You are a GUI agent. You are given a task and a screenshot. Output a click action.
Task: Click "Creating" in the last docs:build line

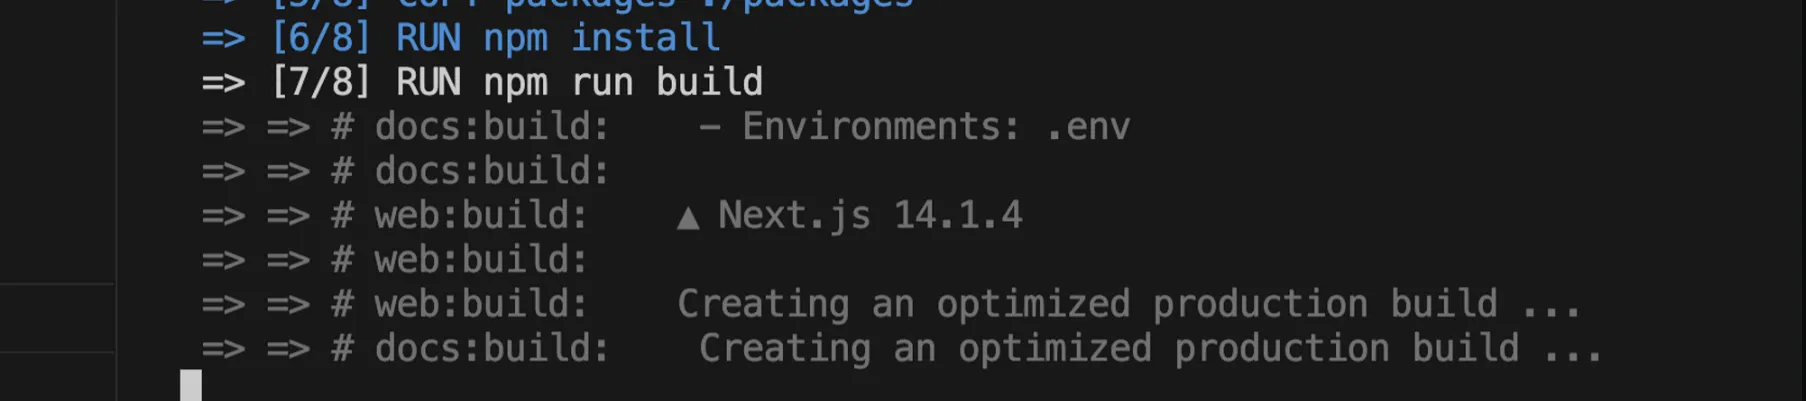[x=784, y=349]
